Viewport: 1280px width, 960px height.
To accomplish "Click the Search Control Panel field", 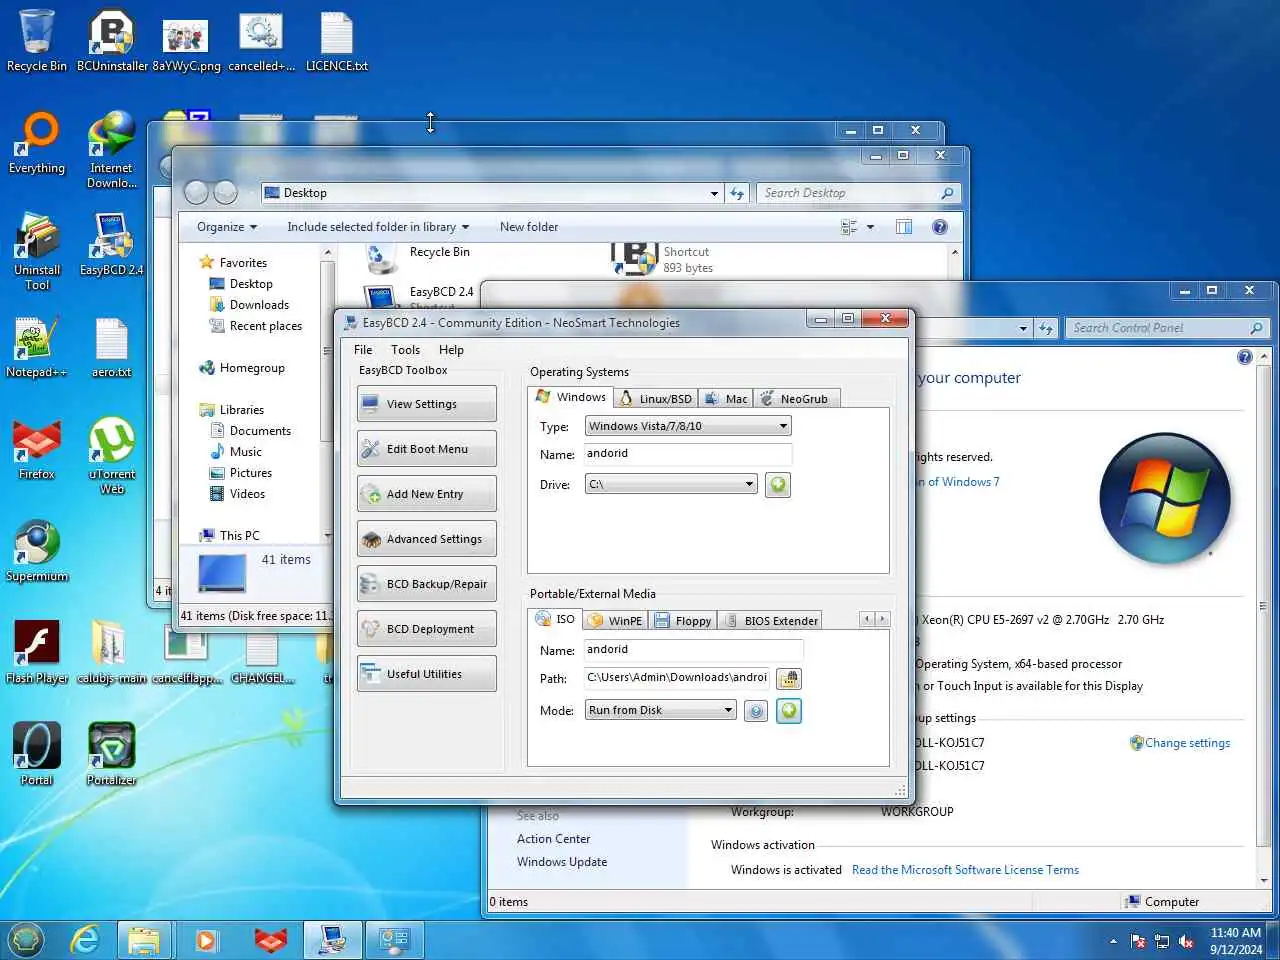I will (x=1166, y=328).
